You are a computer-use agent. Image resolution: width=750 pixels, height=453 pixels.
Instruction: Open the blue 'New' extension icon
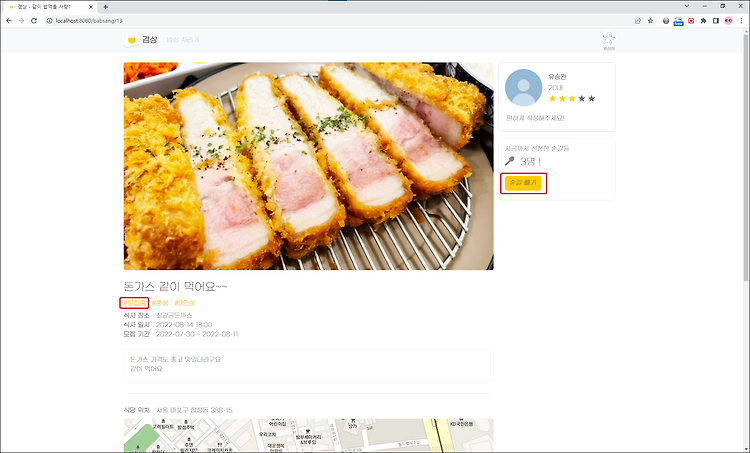(x=678, y=21)
